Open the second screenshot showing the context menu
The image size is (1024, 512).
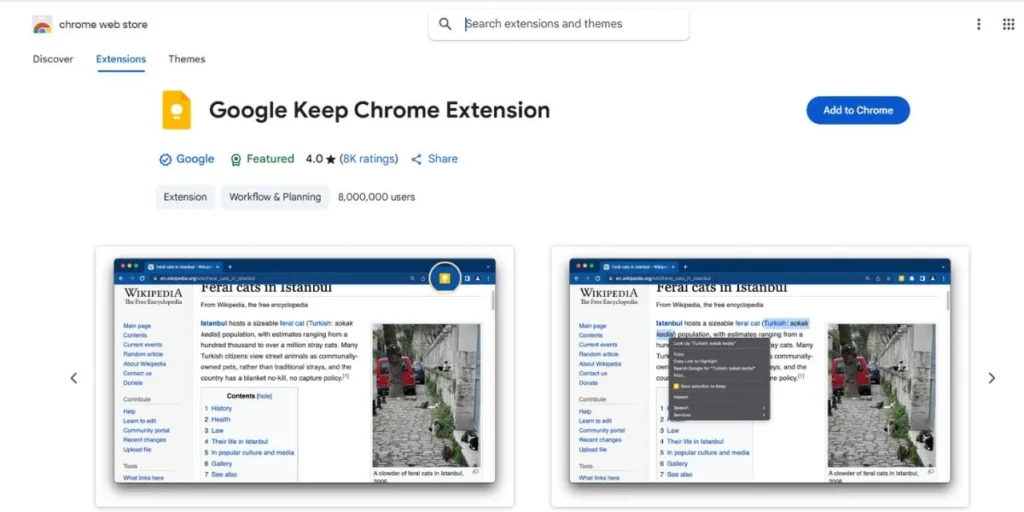760,377
